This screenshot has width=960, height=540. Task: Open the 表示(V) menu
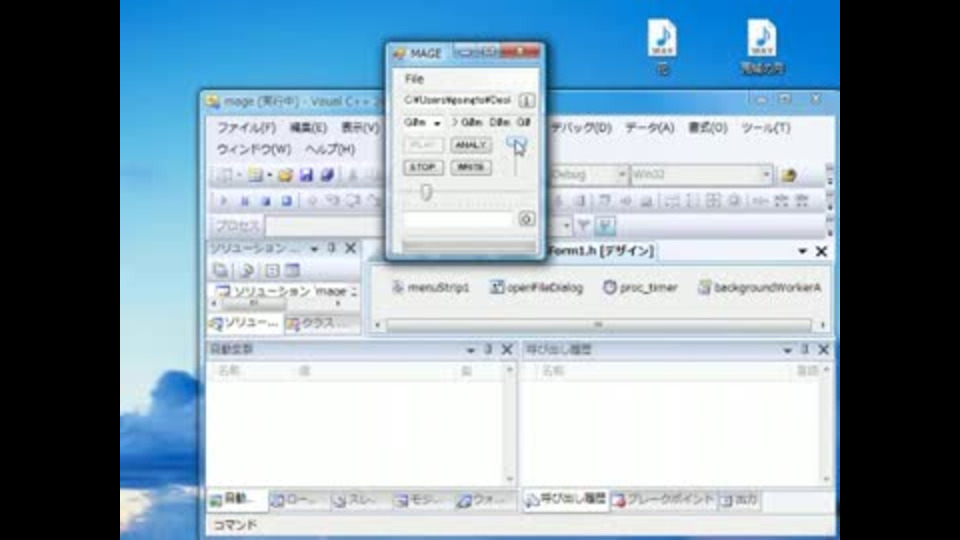click(x=360, y=127)
